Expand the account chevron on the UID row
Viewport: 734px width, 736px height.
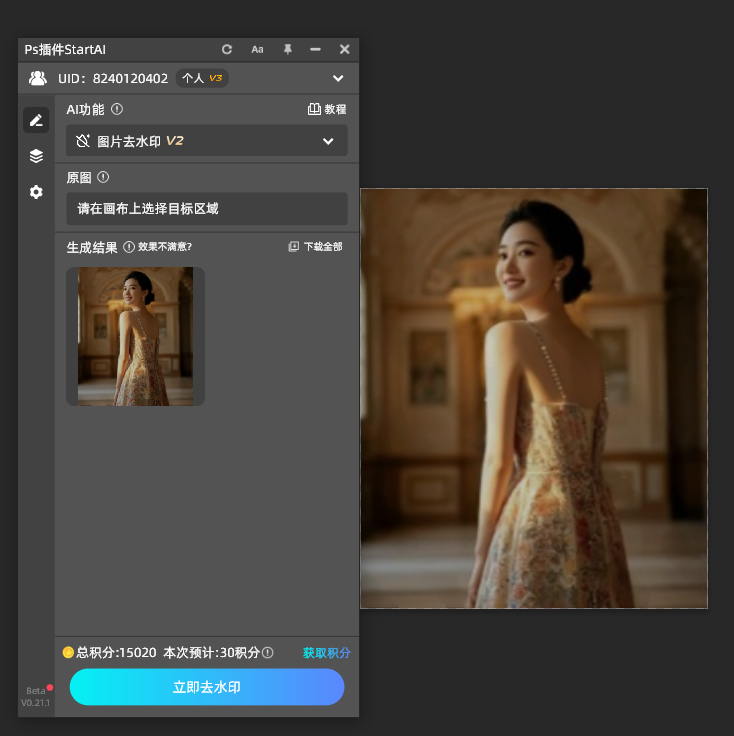(338, 78)
